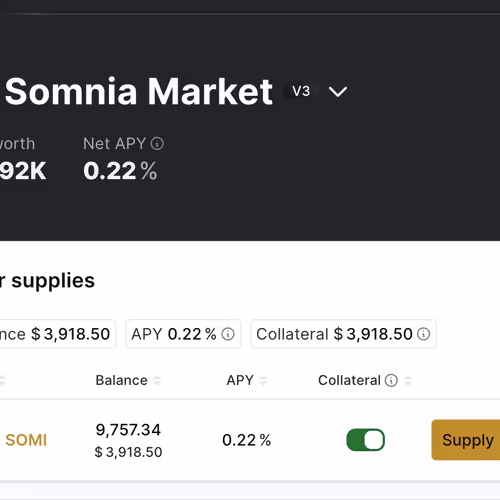Sort by the APY column arrows
This screenshot has width=500, height=500.
pyautogui.click(x=263, y=380)
